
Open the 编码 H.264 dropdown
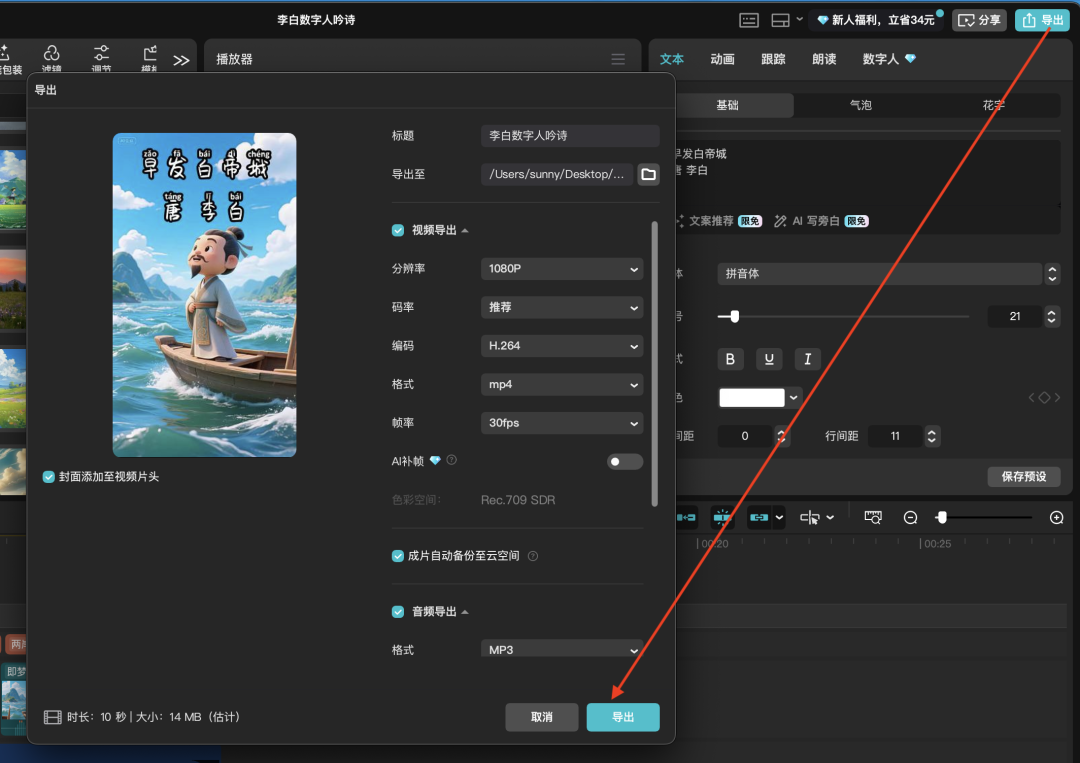coord(562,346)
